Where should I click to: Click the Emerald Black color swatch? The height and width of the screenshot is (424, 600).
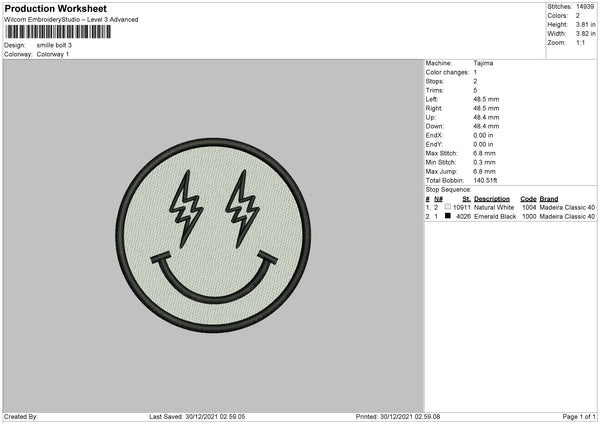tap(448, 216)
